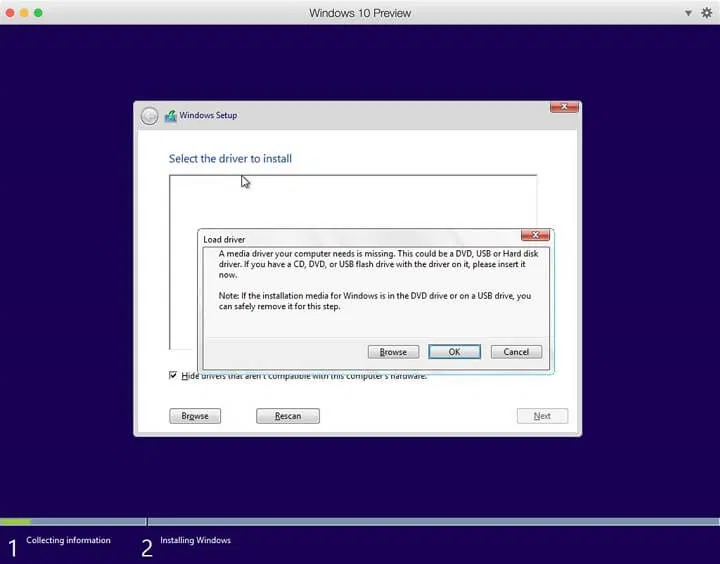720x564 pixels.
Task: Expand the dropdown arrow beside the gear
Action: coord(688,13)
